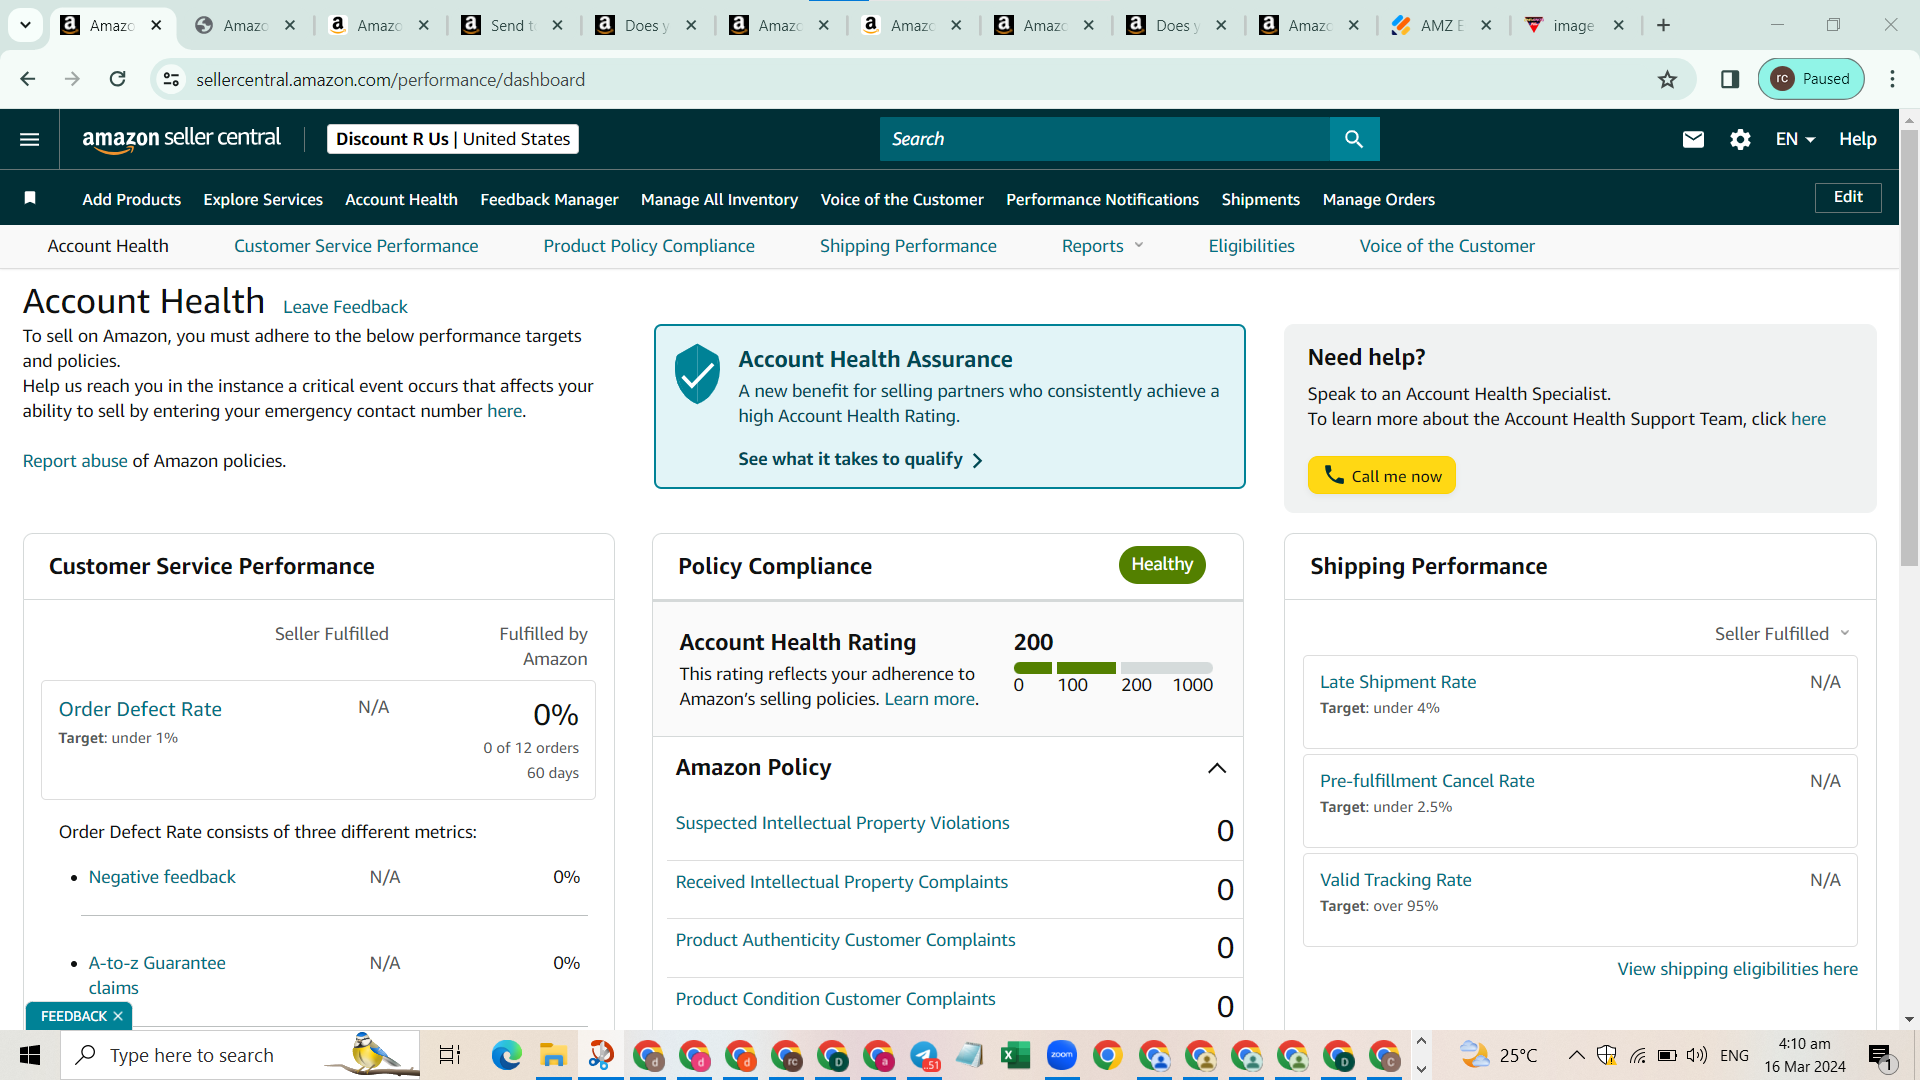Collapse the Amazon Policy section

pyautogui.click(x=1217, y=768)
